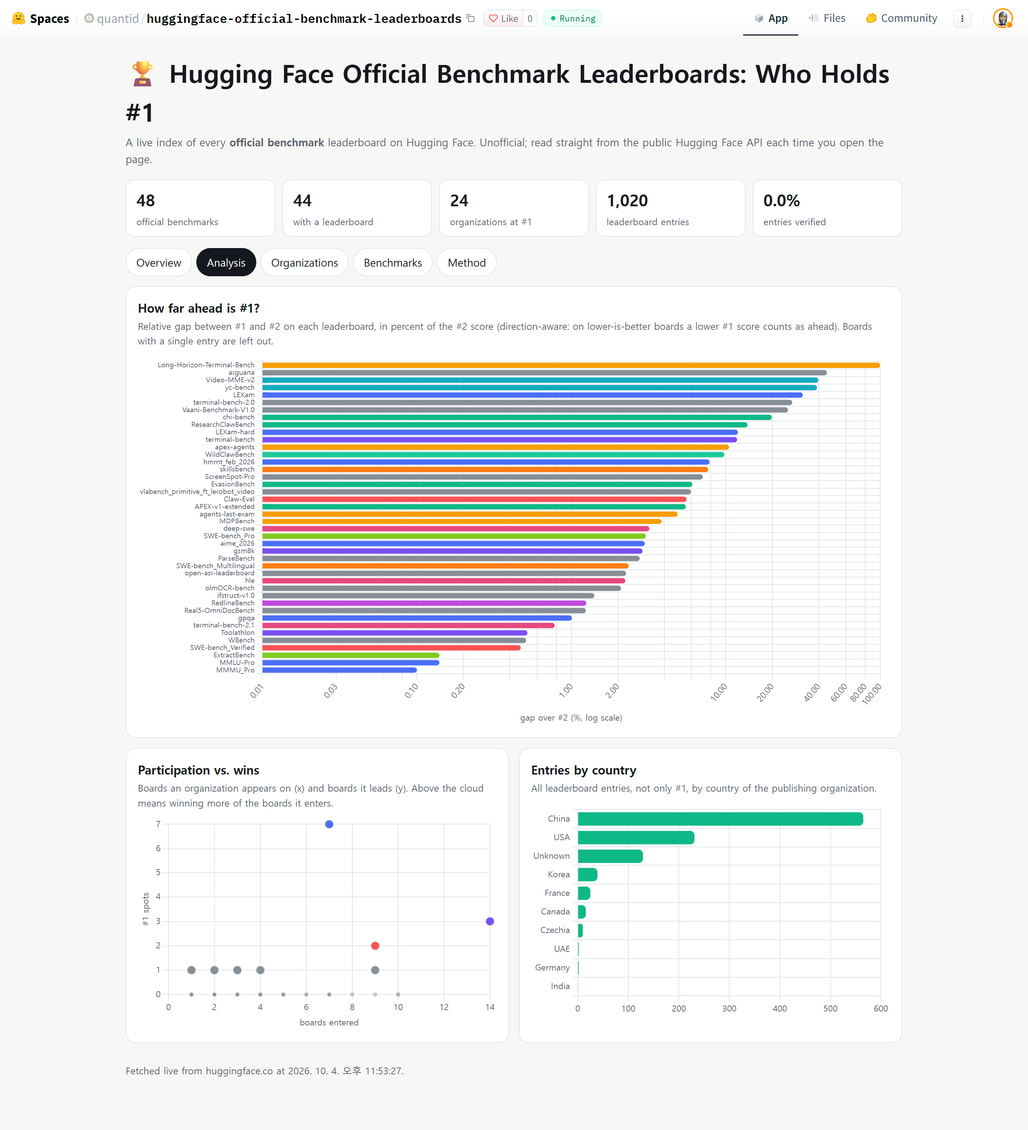Click the red scatter dot at 2 #1 spots

click(375, 946)
